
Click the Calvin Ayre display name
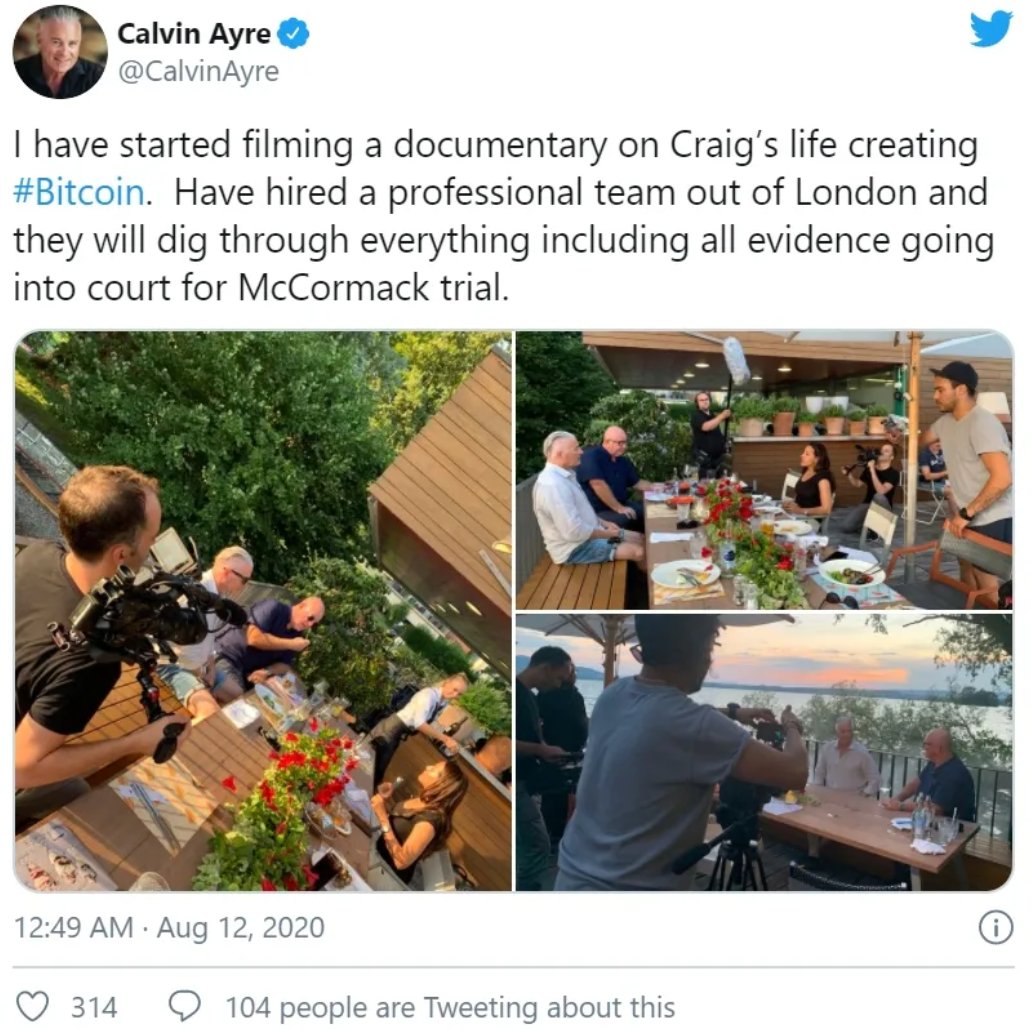[194, 34]
